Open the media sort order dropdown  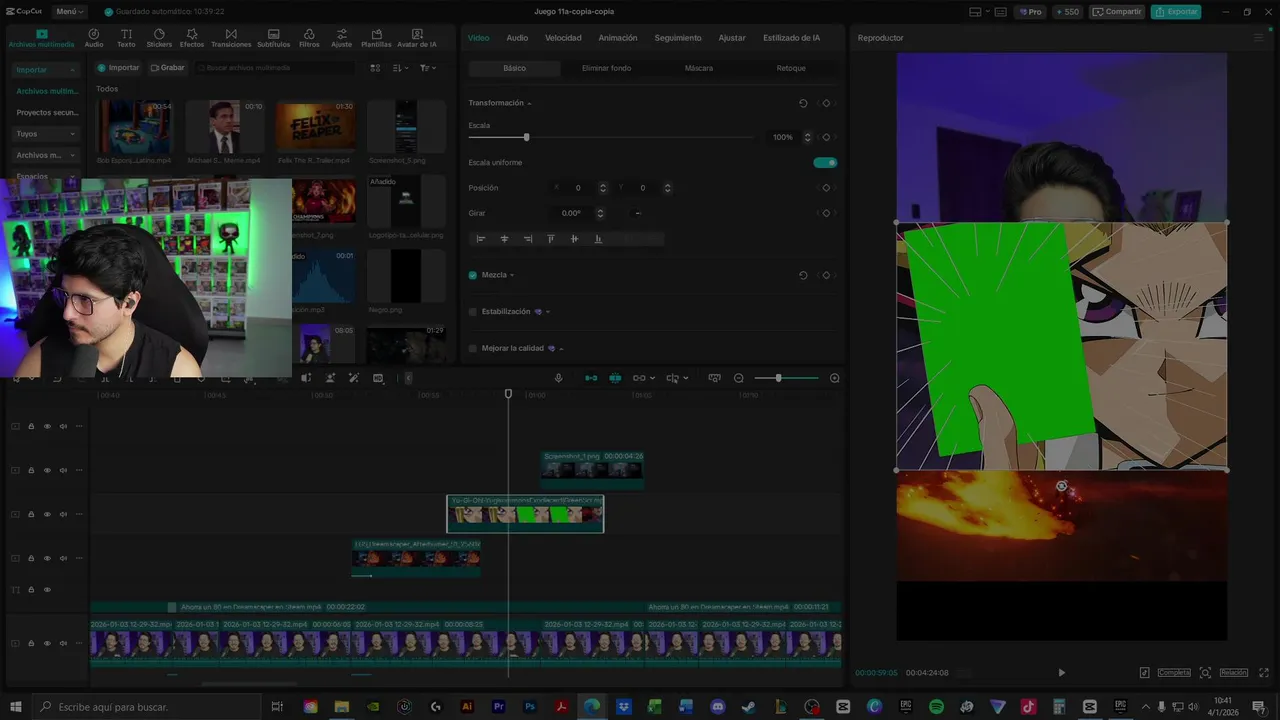point(400,68)
